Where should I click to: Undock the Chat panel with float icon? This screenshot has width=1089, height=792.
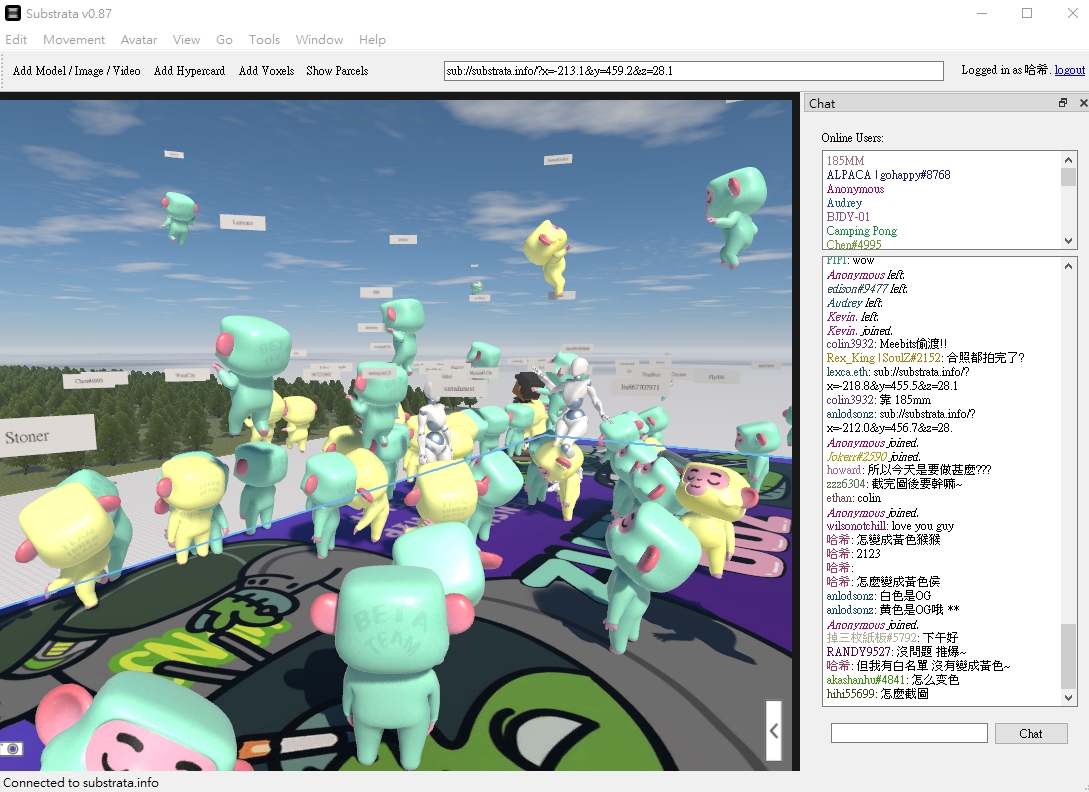(x=1063, y=103)
